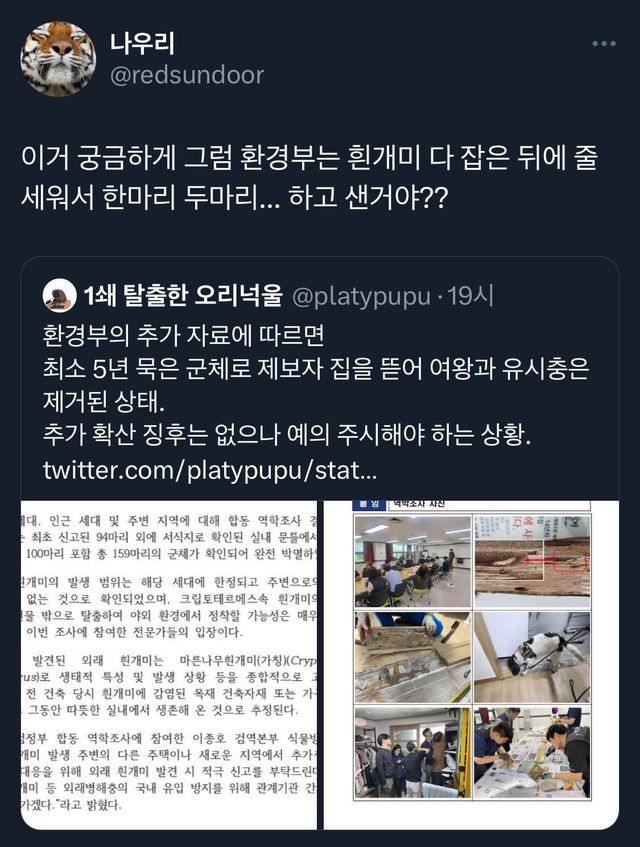640x847 pixels.
Task: Open the tiger profile avatar of 나우리
Action: point(58,59)
